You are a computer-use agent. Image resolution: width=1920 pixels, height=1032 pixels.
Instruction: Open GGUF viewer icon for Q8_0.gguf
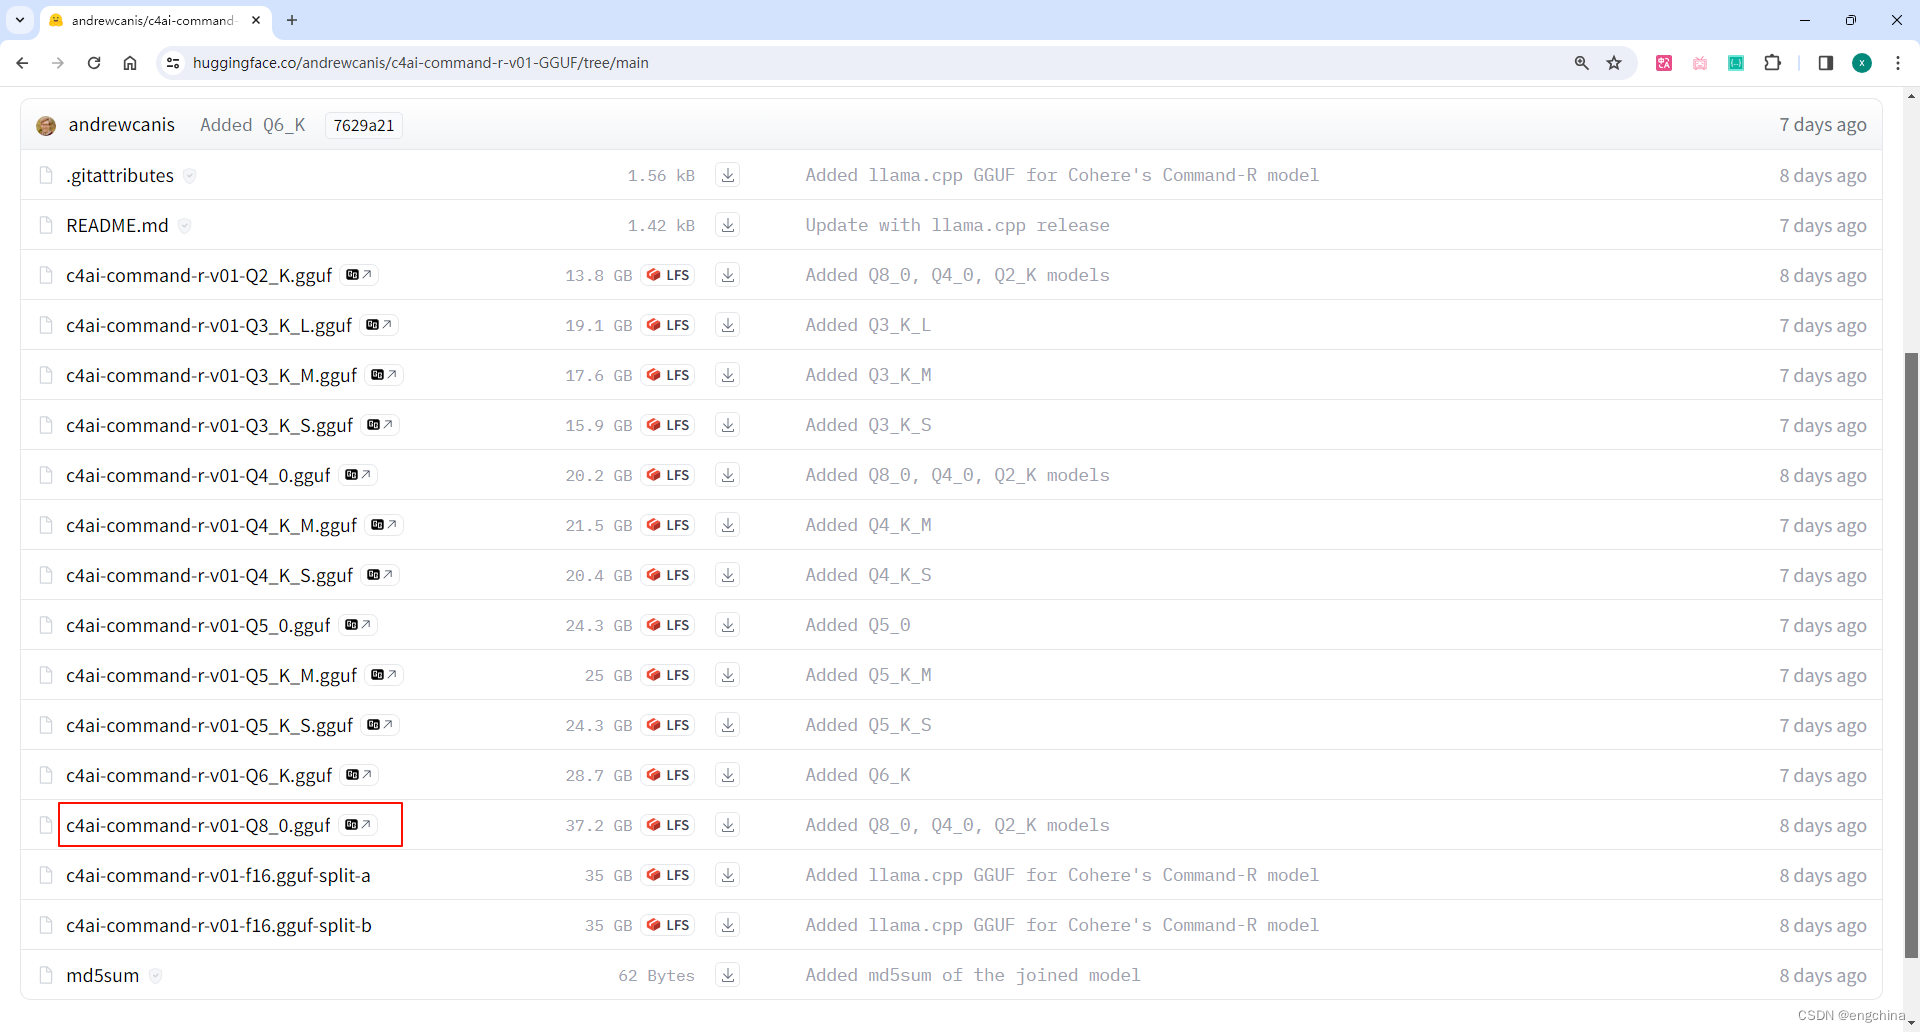[358, 825]
